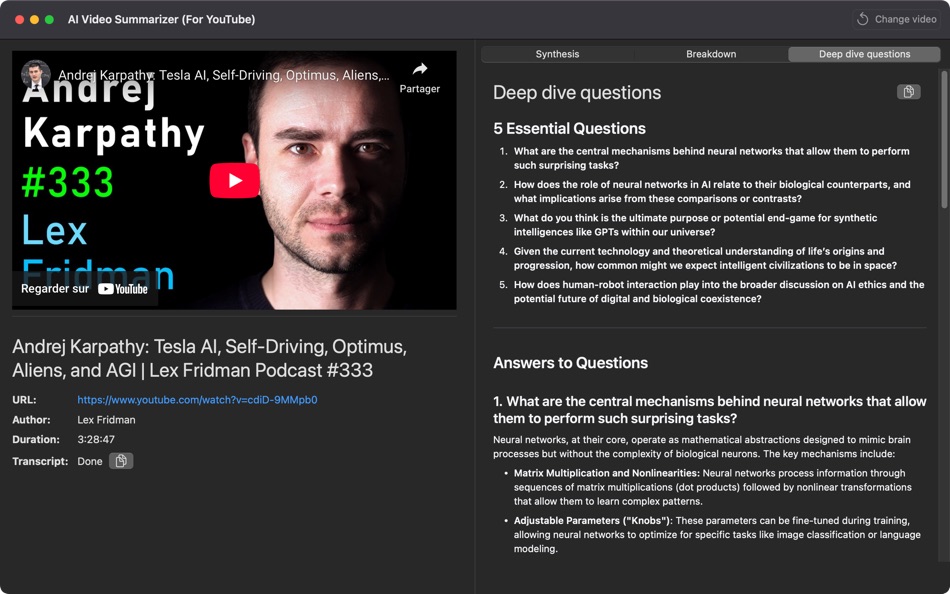Click the Partager share arrow icon

(420, 69)
